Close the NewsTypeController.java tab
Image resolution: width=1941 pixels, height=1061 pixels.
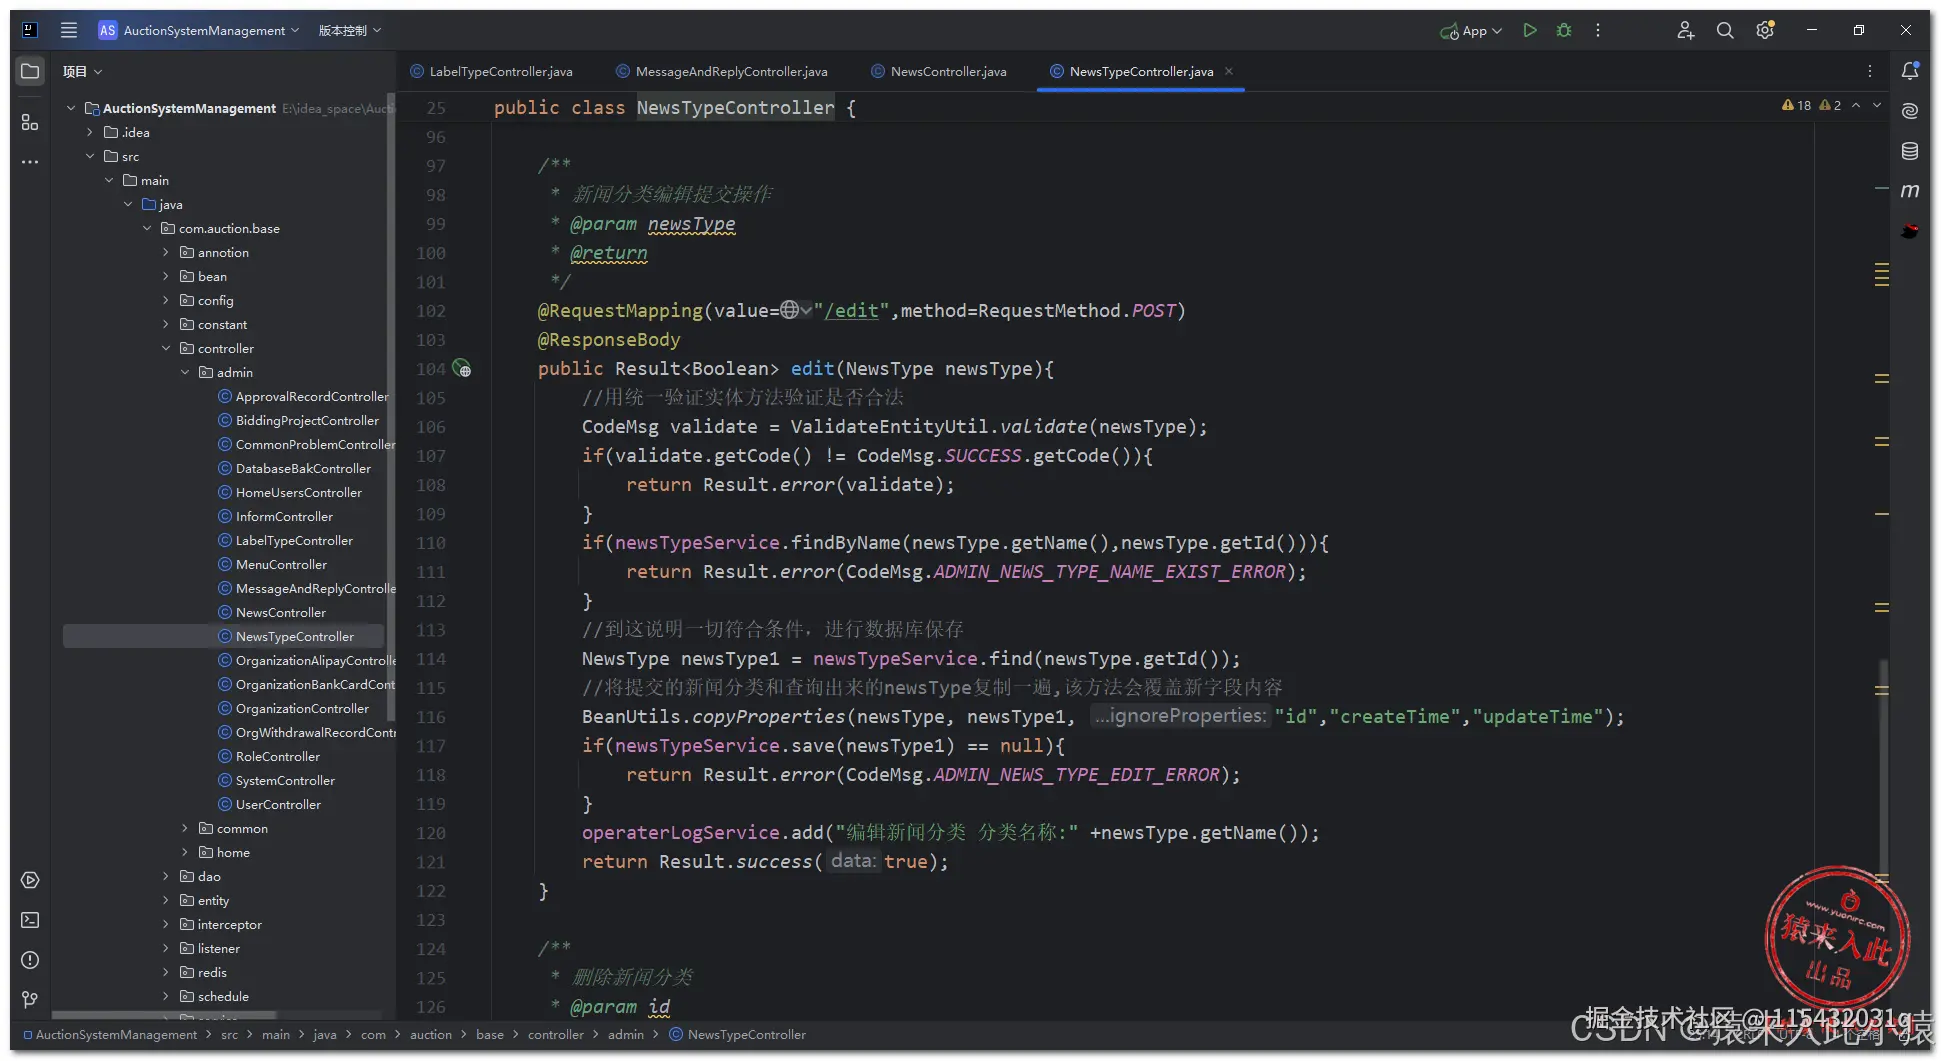pyautogui.click(x=1229, y=71)
